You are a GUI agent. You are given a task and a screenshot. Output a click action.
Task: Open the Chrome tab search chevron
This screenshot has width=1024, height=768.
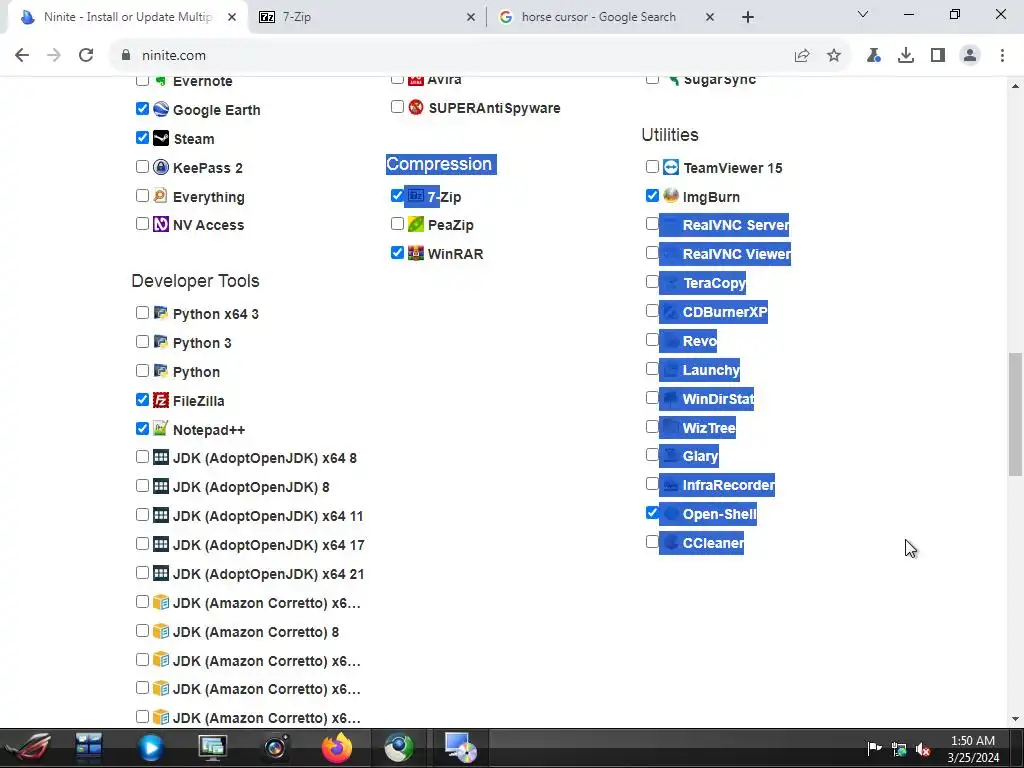pos(863,14)
